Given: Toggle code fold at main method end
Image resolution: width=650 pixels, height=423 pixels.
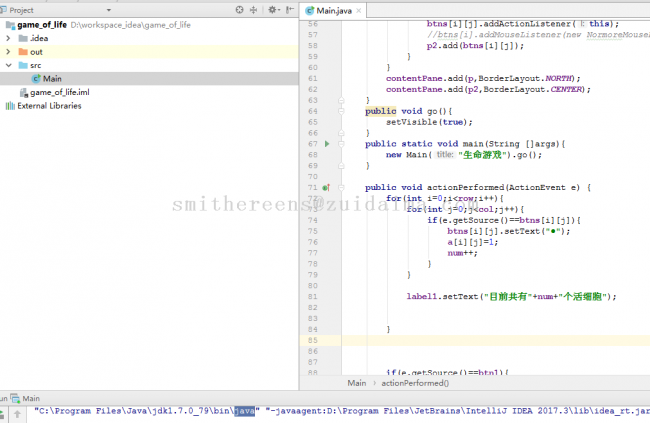Looking at the screenshot, I should 341,166.
